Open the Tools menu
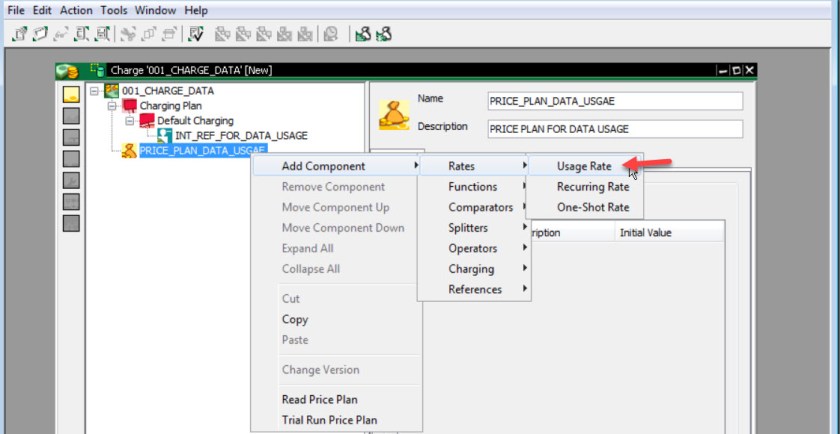The width and height of the screenshot is (840, 434). tap(114, 10)
